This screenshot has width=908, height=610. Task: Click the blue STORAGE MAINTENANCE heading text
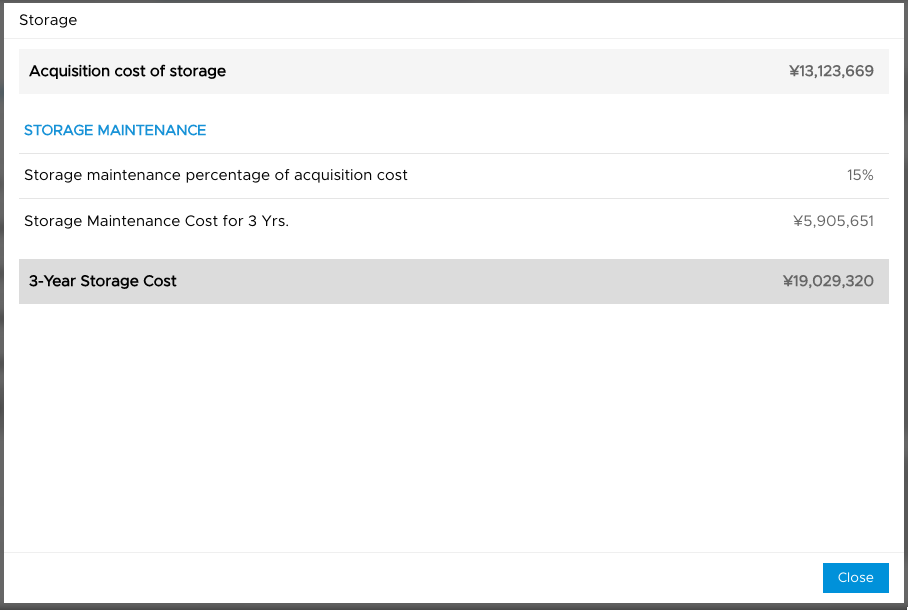tap(114, 130)
